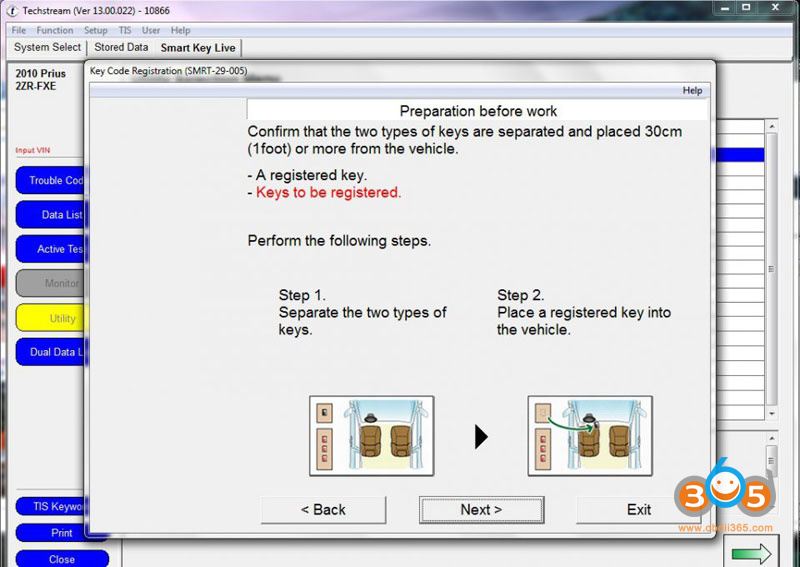This screenshot has width=800, height=567.
Task: Click the green forward arrow icon
Action: point(751,553)
